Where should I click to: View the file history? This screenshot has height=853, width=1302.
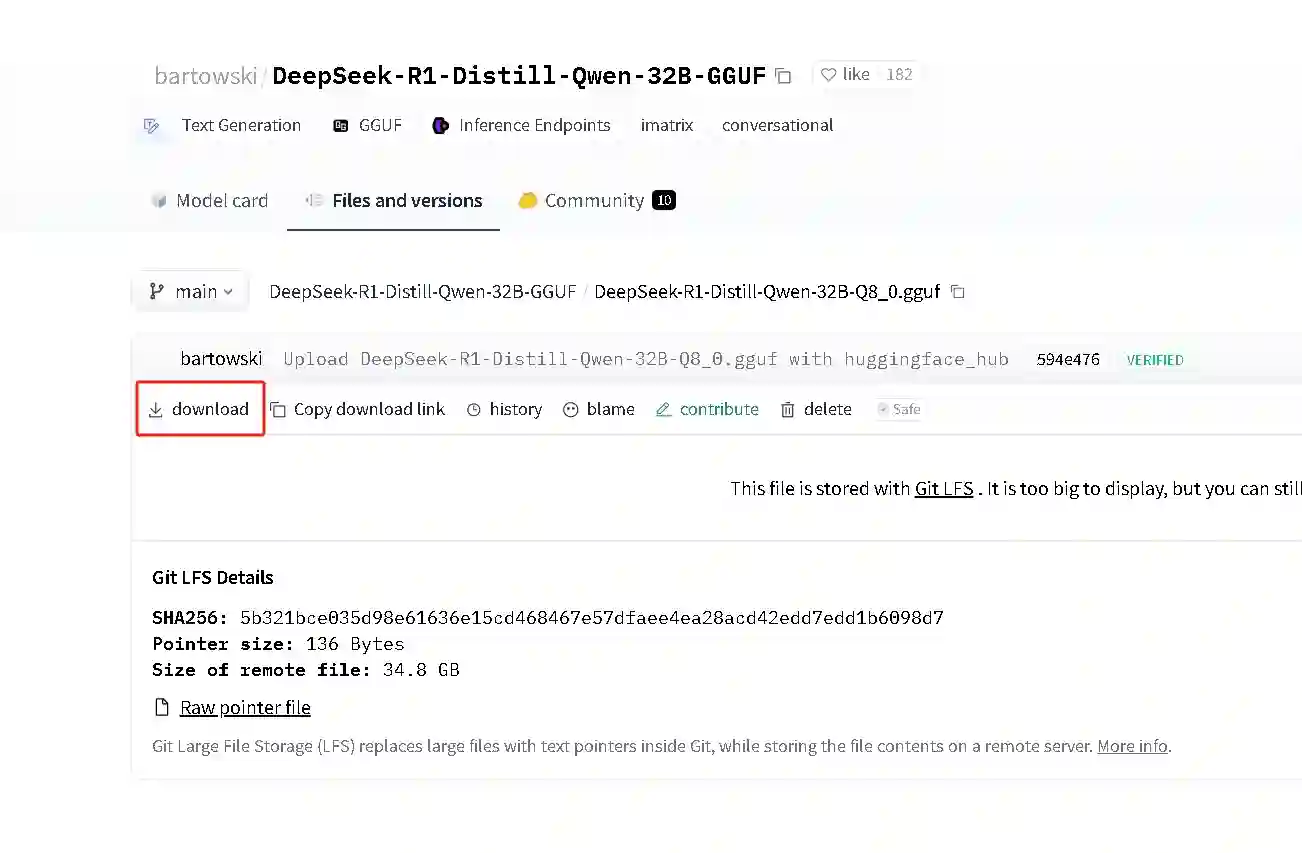(516, 409)
